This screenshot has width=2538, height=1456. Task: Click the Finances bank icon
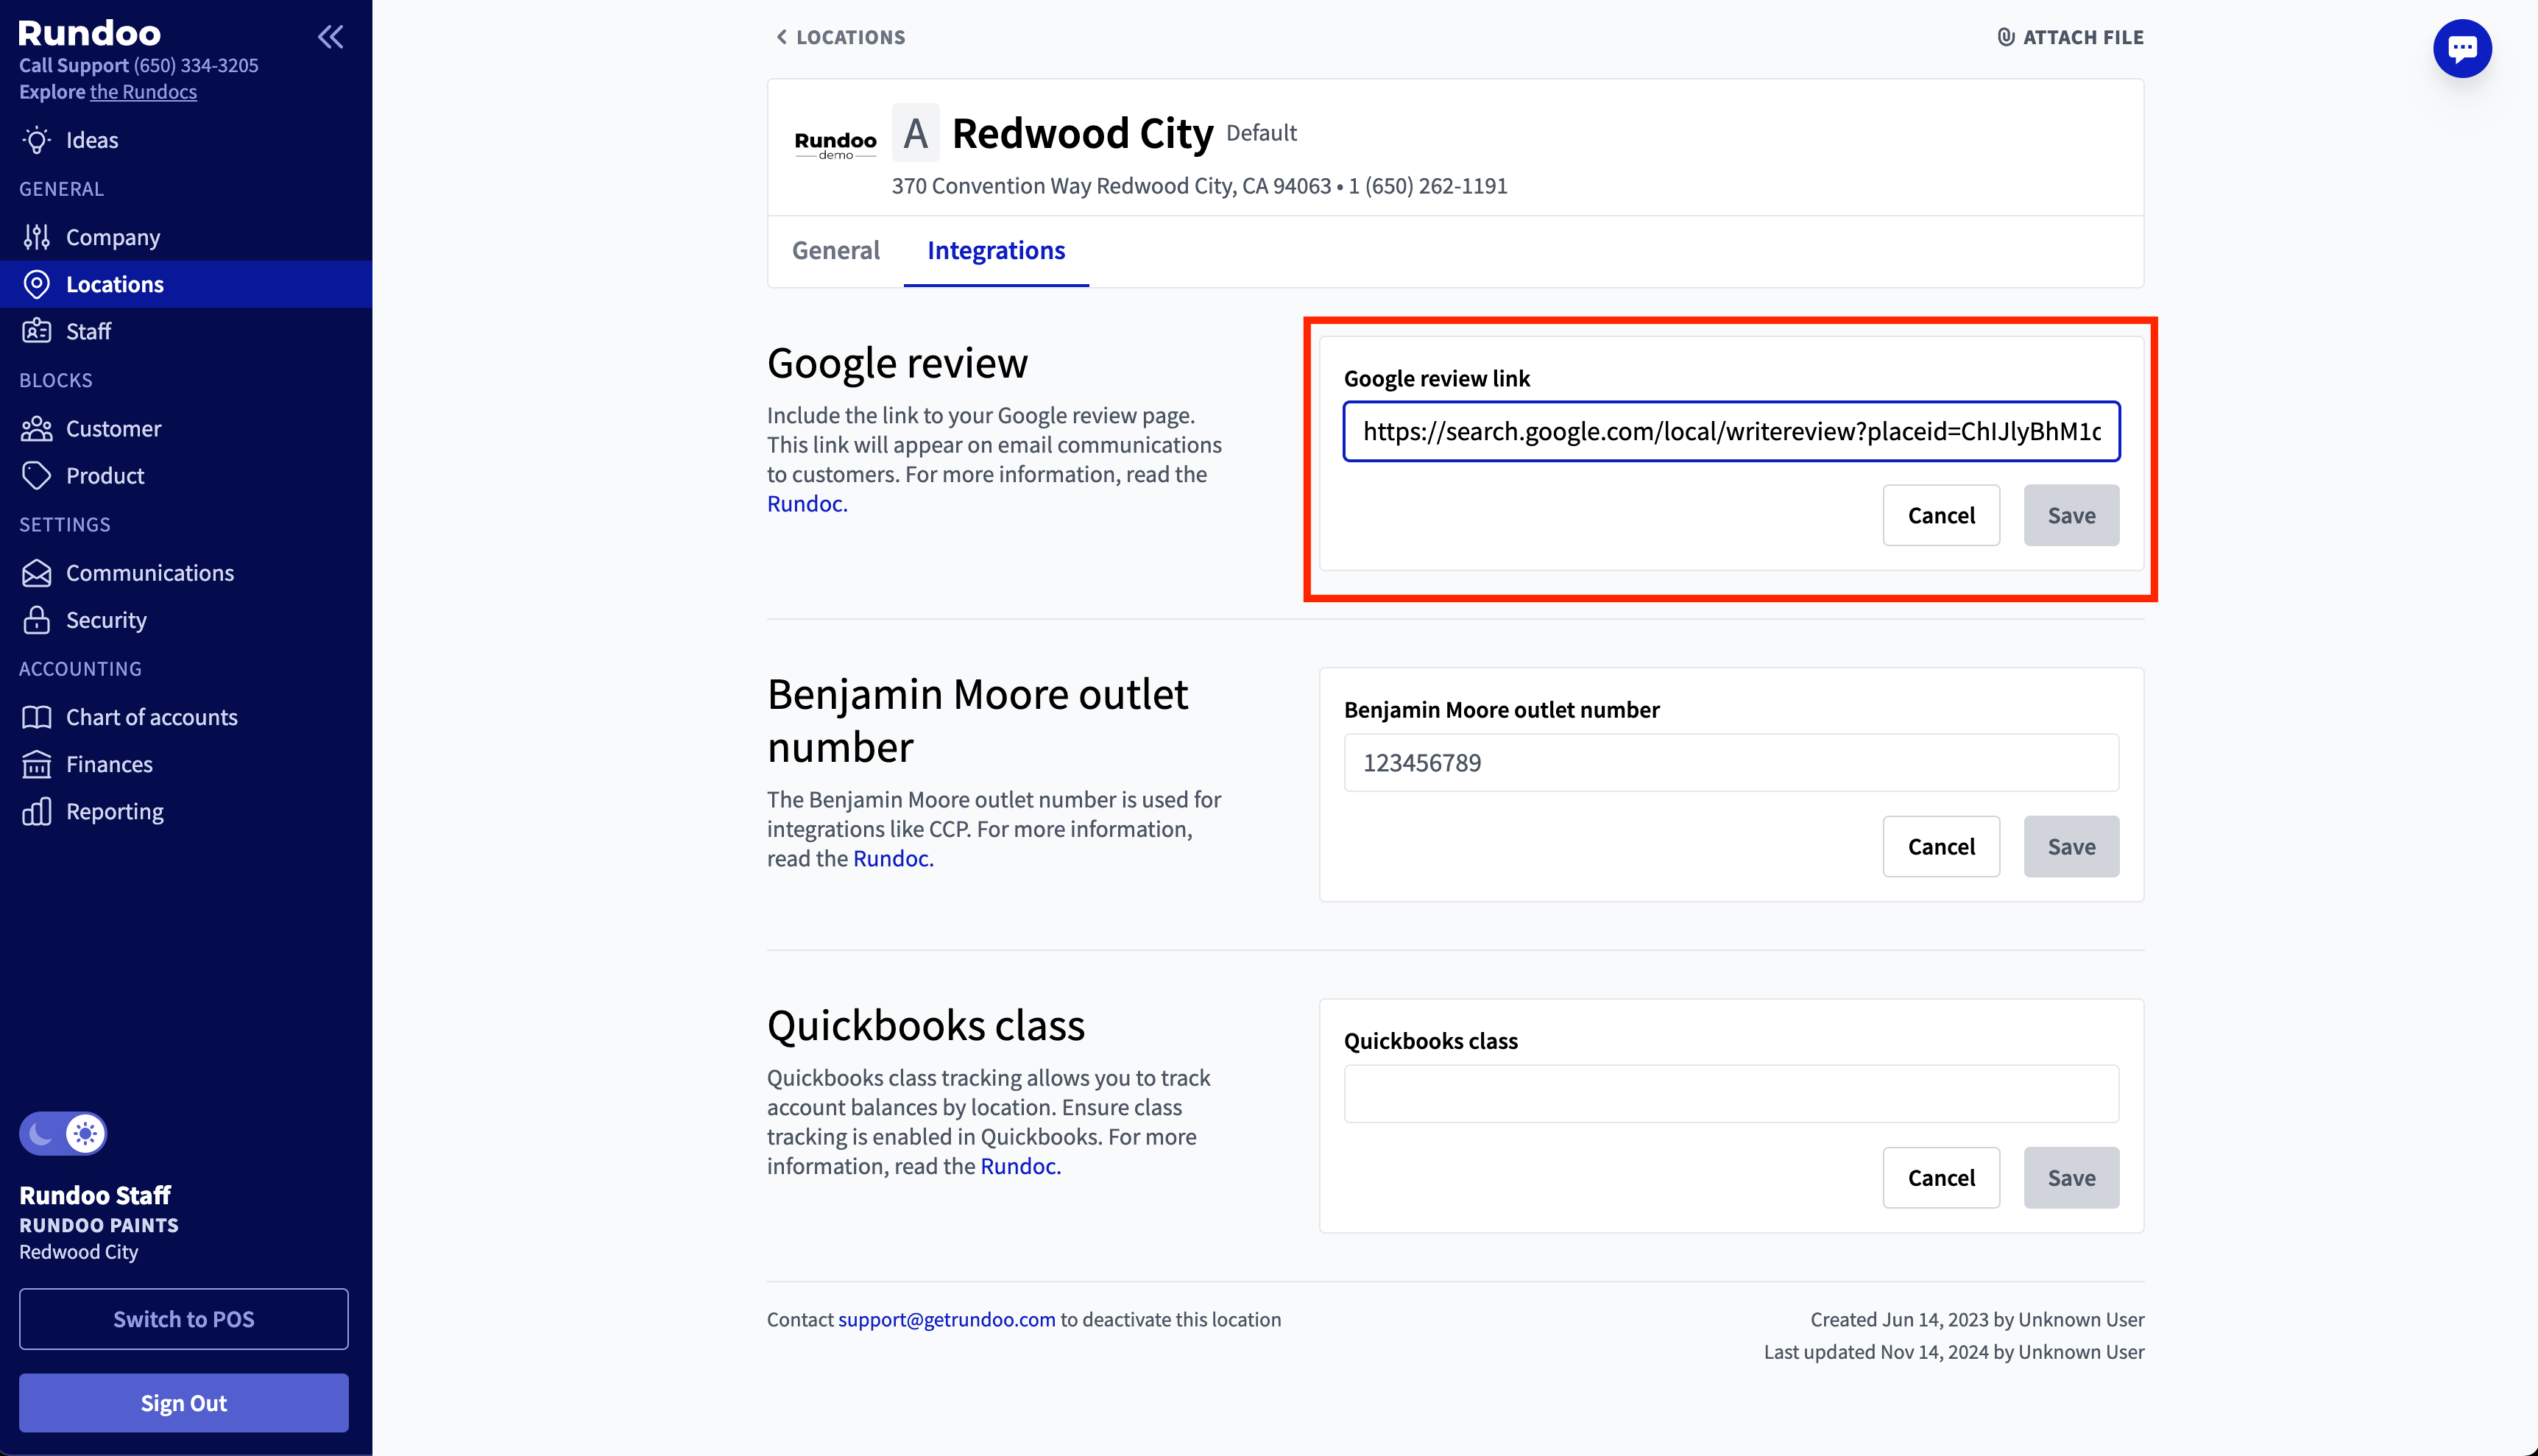(x=37, y=764)
